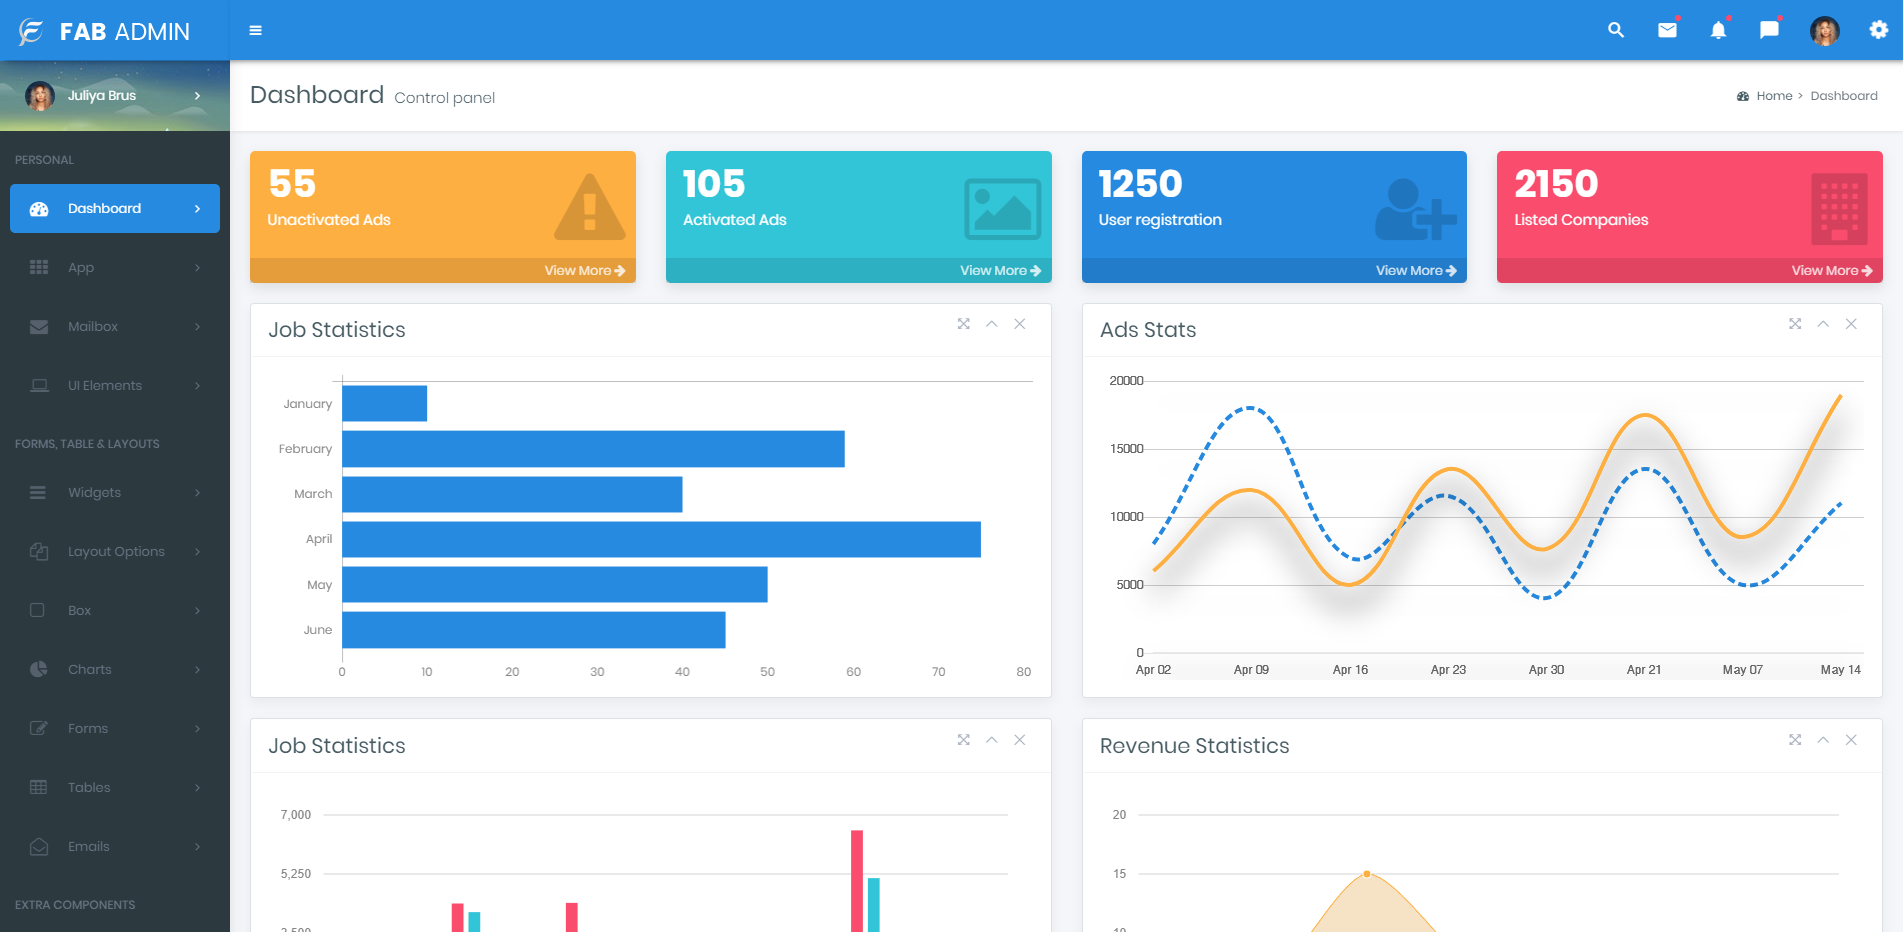Click View More on Unactivated Ads
The height and width of the screenshot is (932, 1903).
pos(584,271)
